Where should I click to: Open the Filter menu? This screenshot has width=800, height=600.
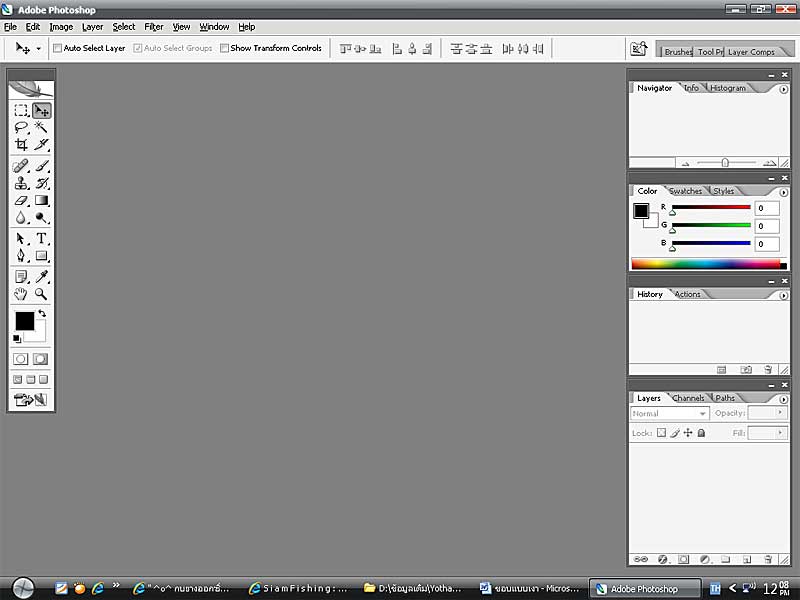coord(154,27)
